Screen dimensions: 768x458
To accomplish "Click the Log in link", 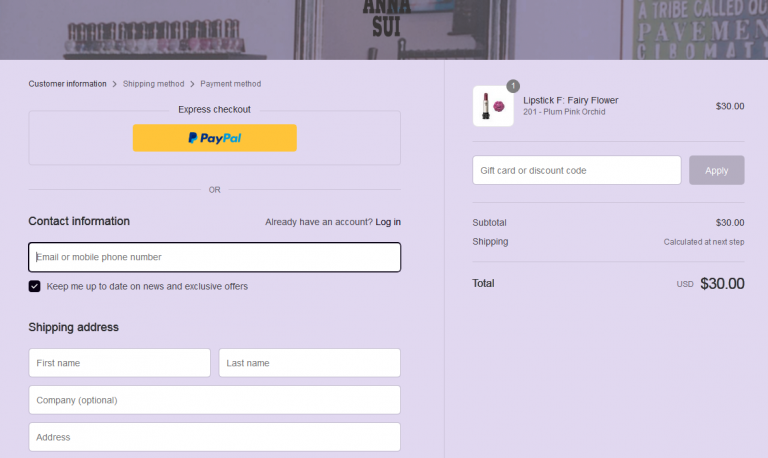I will [388, 222].
